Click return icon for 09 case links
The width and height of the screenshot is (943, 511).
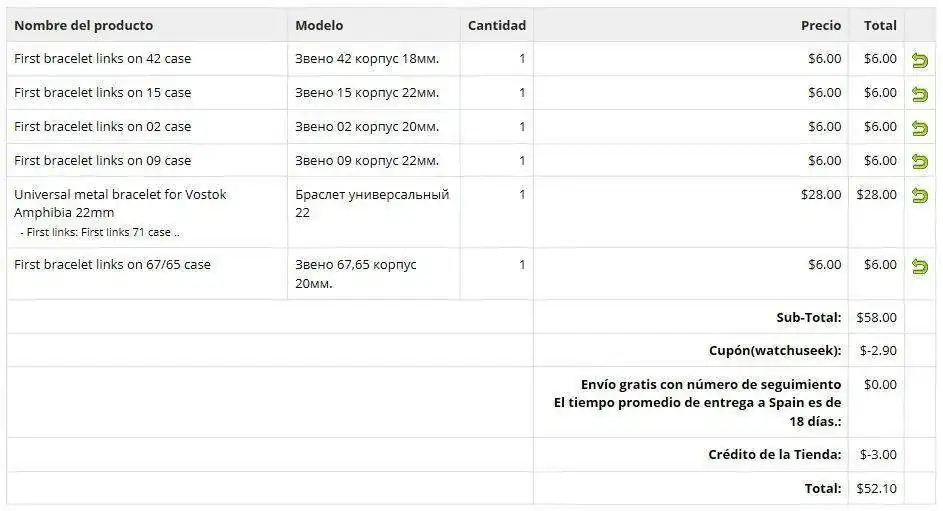pyautogui.click(x=920, y=162)
